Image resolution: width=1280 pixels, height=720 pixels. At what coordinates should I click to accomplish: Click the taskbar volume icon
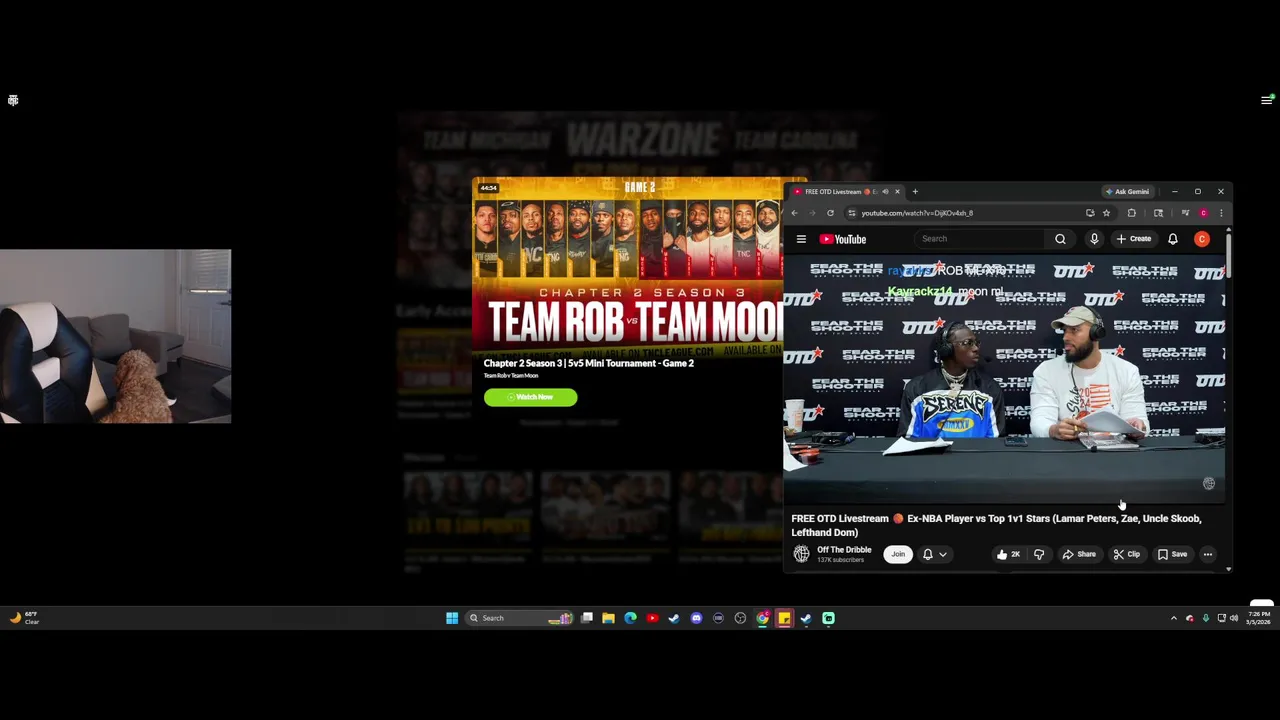tap(1234, 618)
